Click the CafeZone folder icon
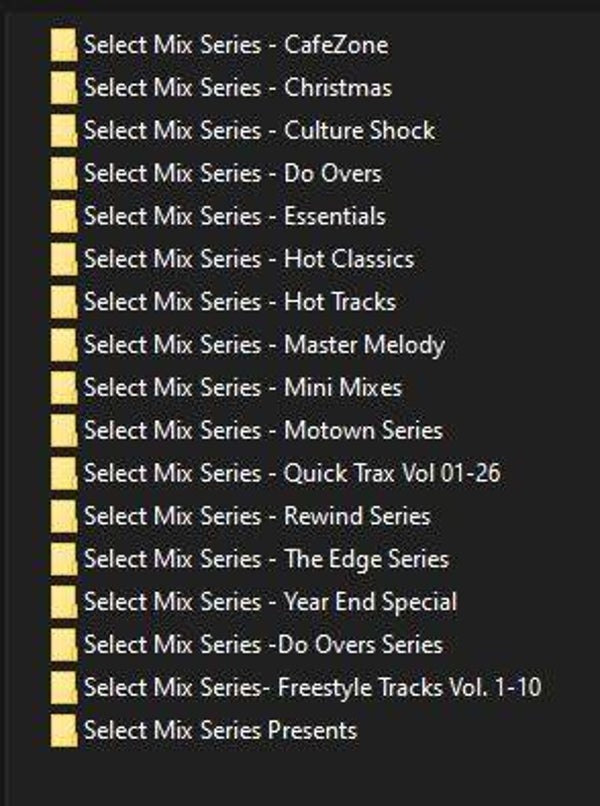 click(x=64, y=45)
